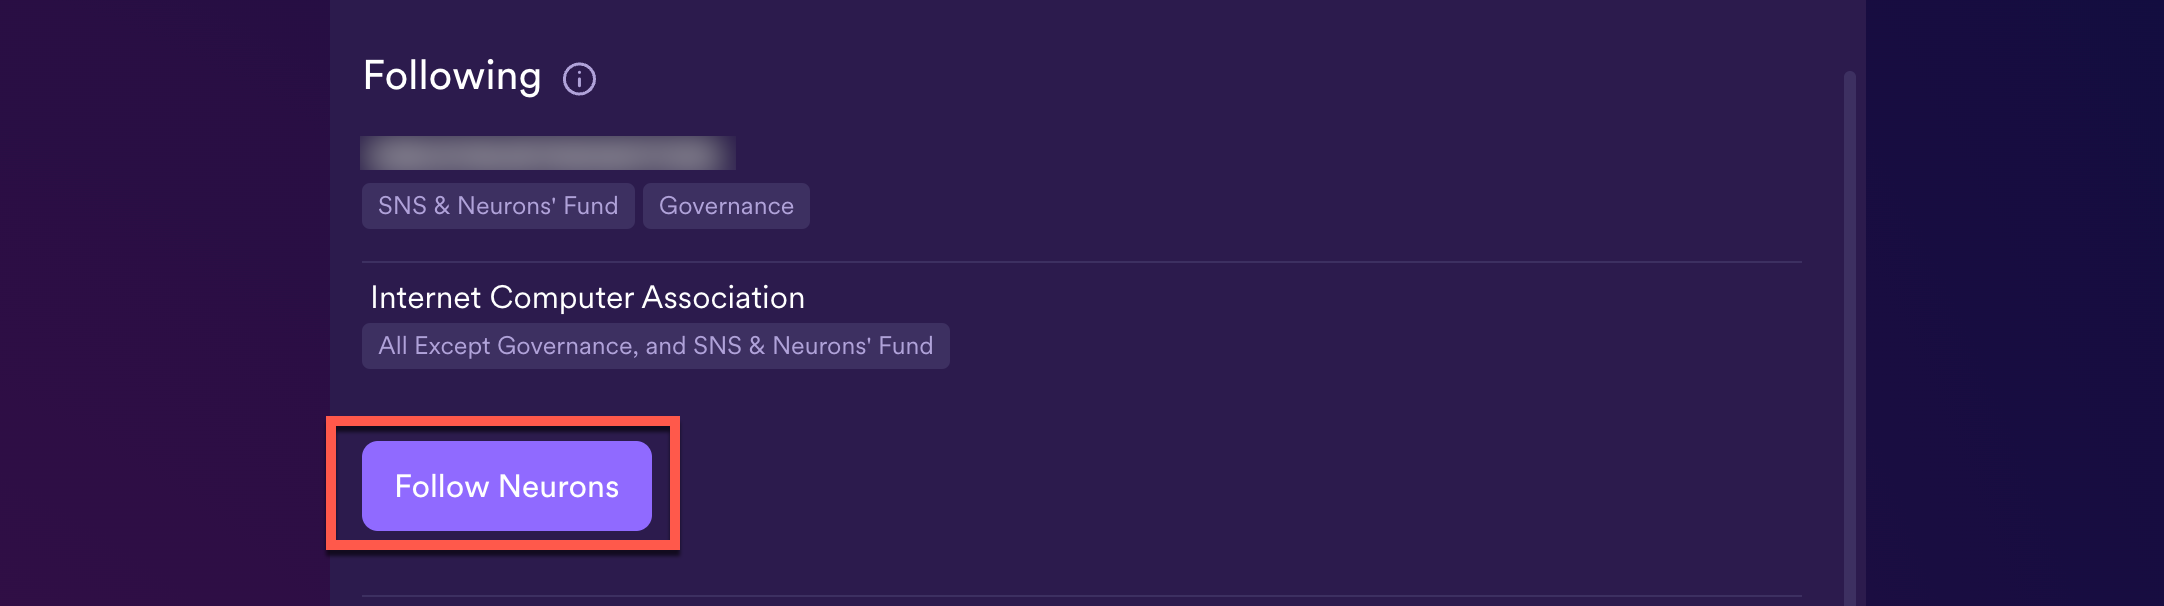The height and width of the screenshot is (606, 2164).
Task: Click the circled i beside the Following heading
Action: click(580, 77)
